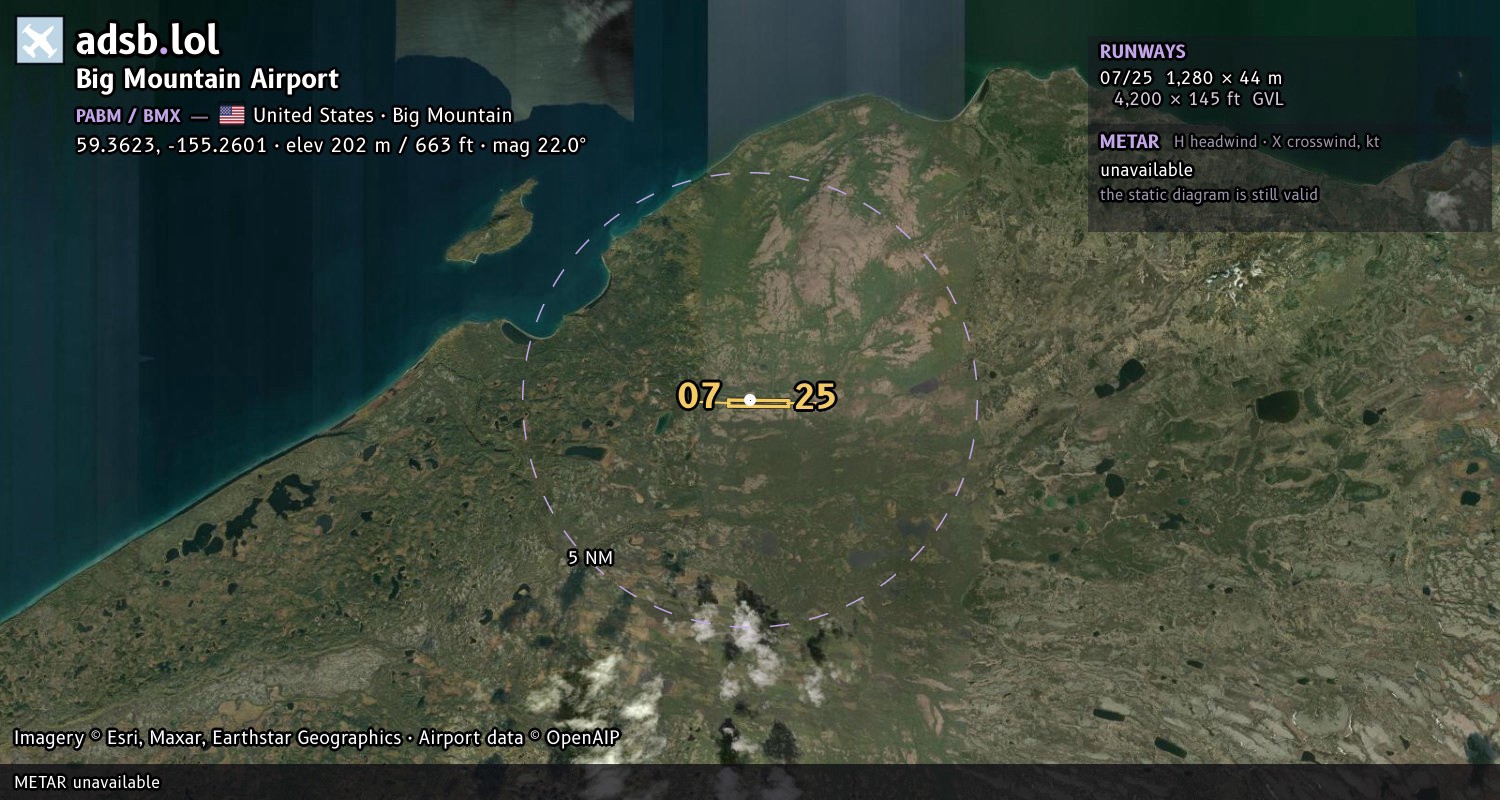Click the METAR panel heading
The image size is (1500, 800).
click(x=1129, y=142)
